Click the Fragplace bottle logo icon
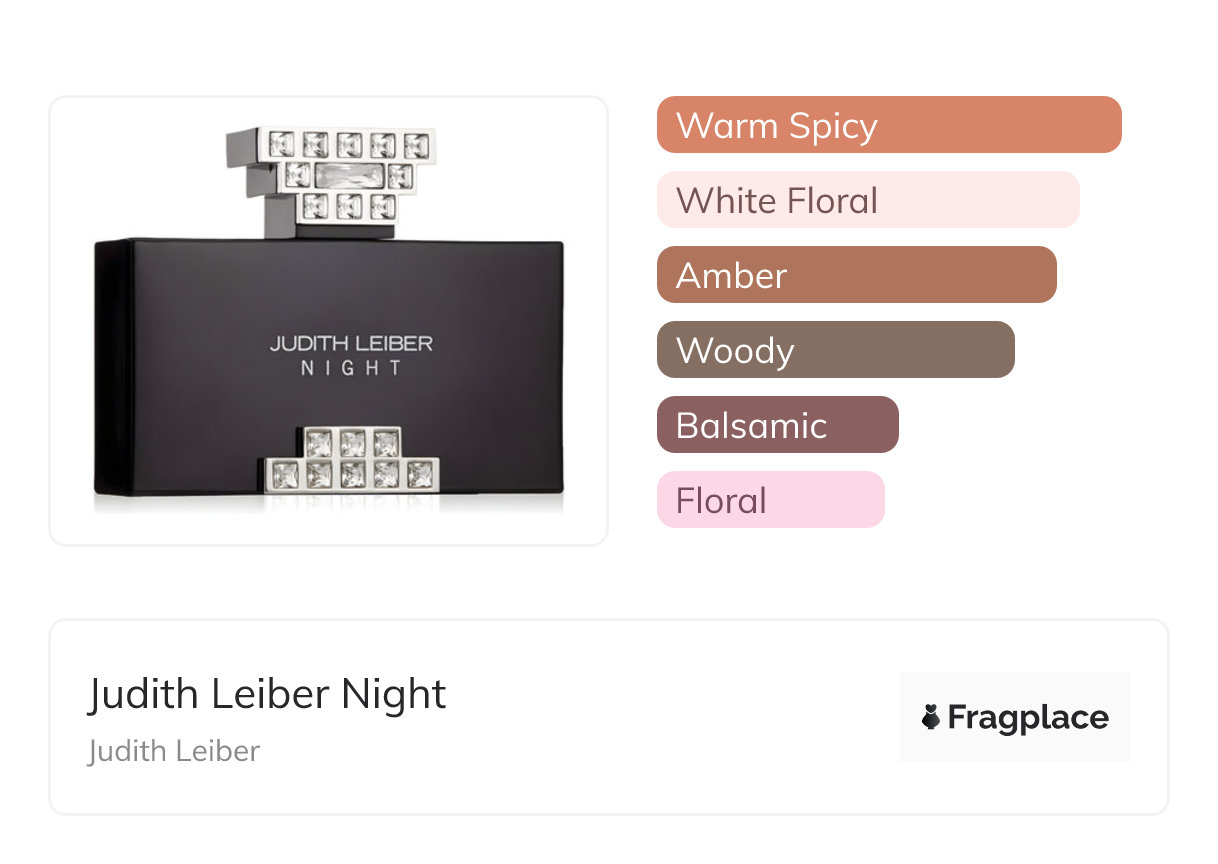 [x=931, y=717]
